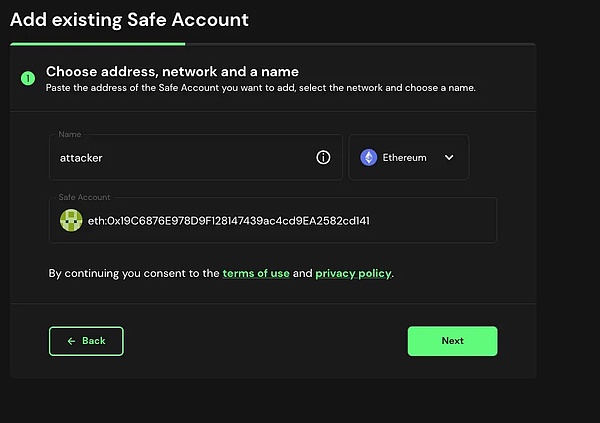Click the 'By continuing you consent' text
600x423 pixels.
[134, 273]
